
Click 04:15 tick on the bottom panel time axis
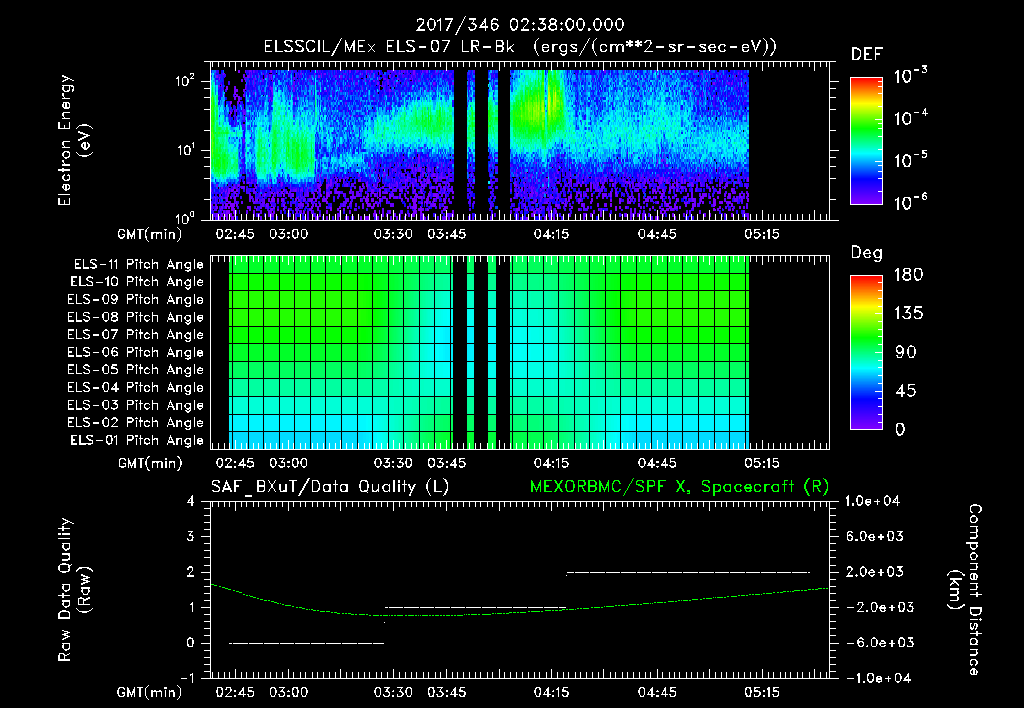click(x=552, y=692)
